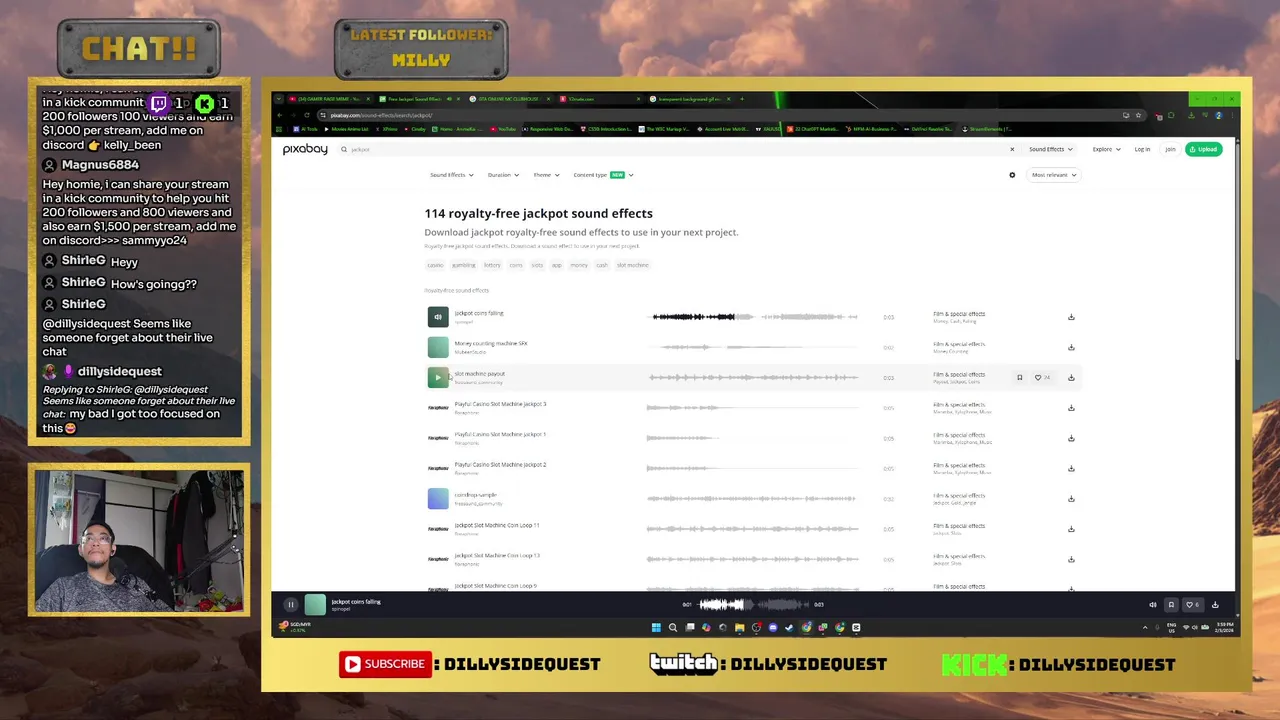Open the Theme filter dropdown
The image size is (1280, 720).
click(546, 175)
